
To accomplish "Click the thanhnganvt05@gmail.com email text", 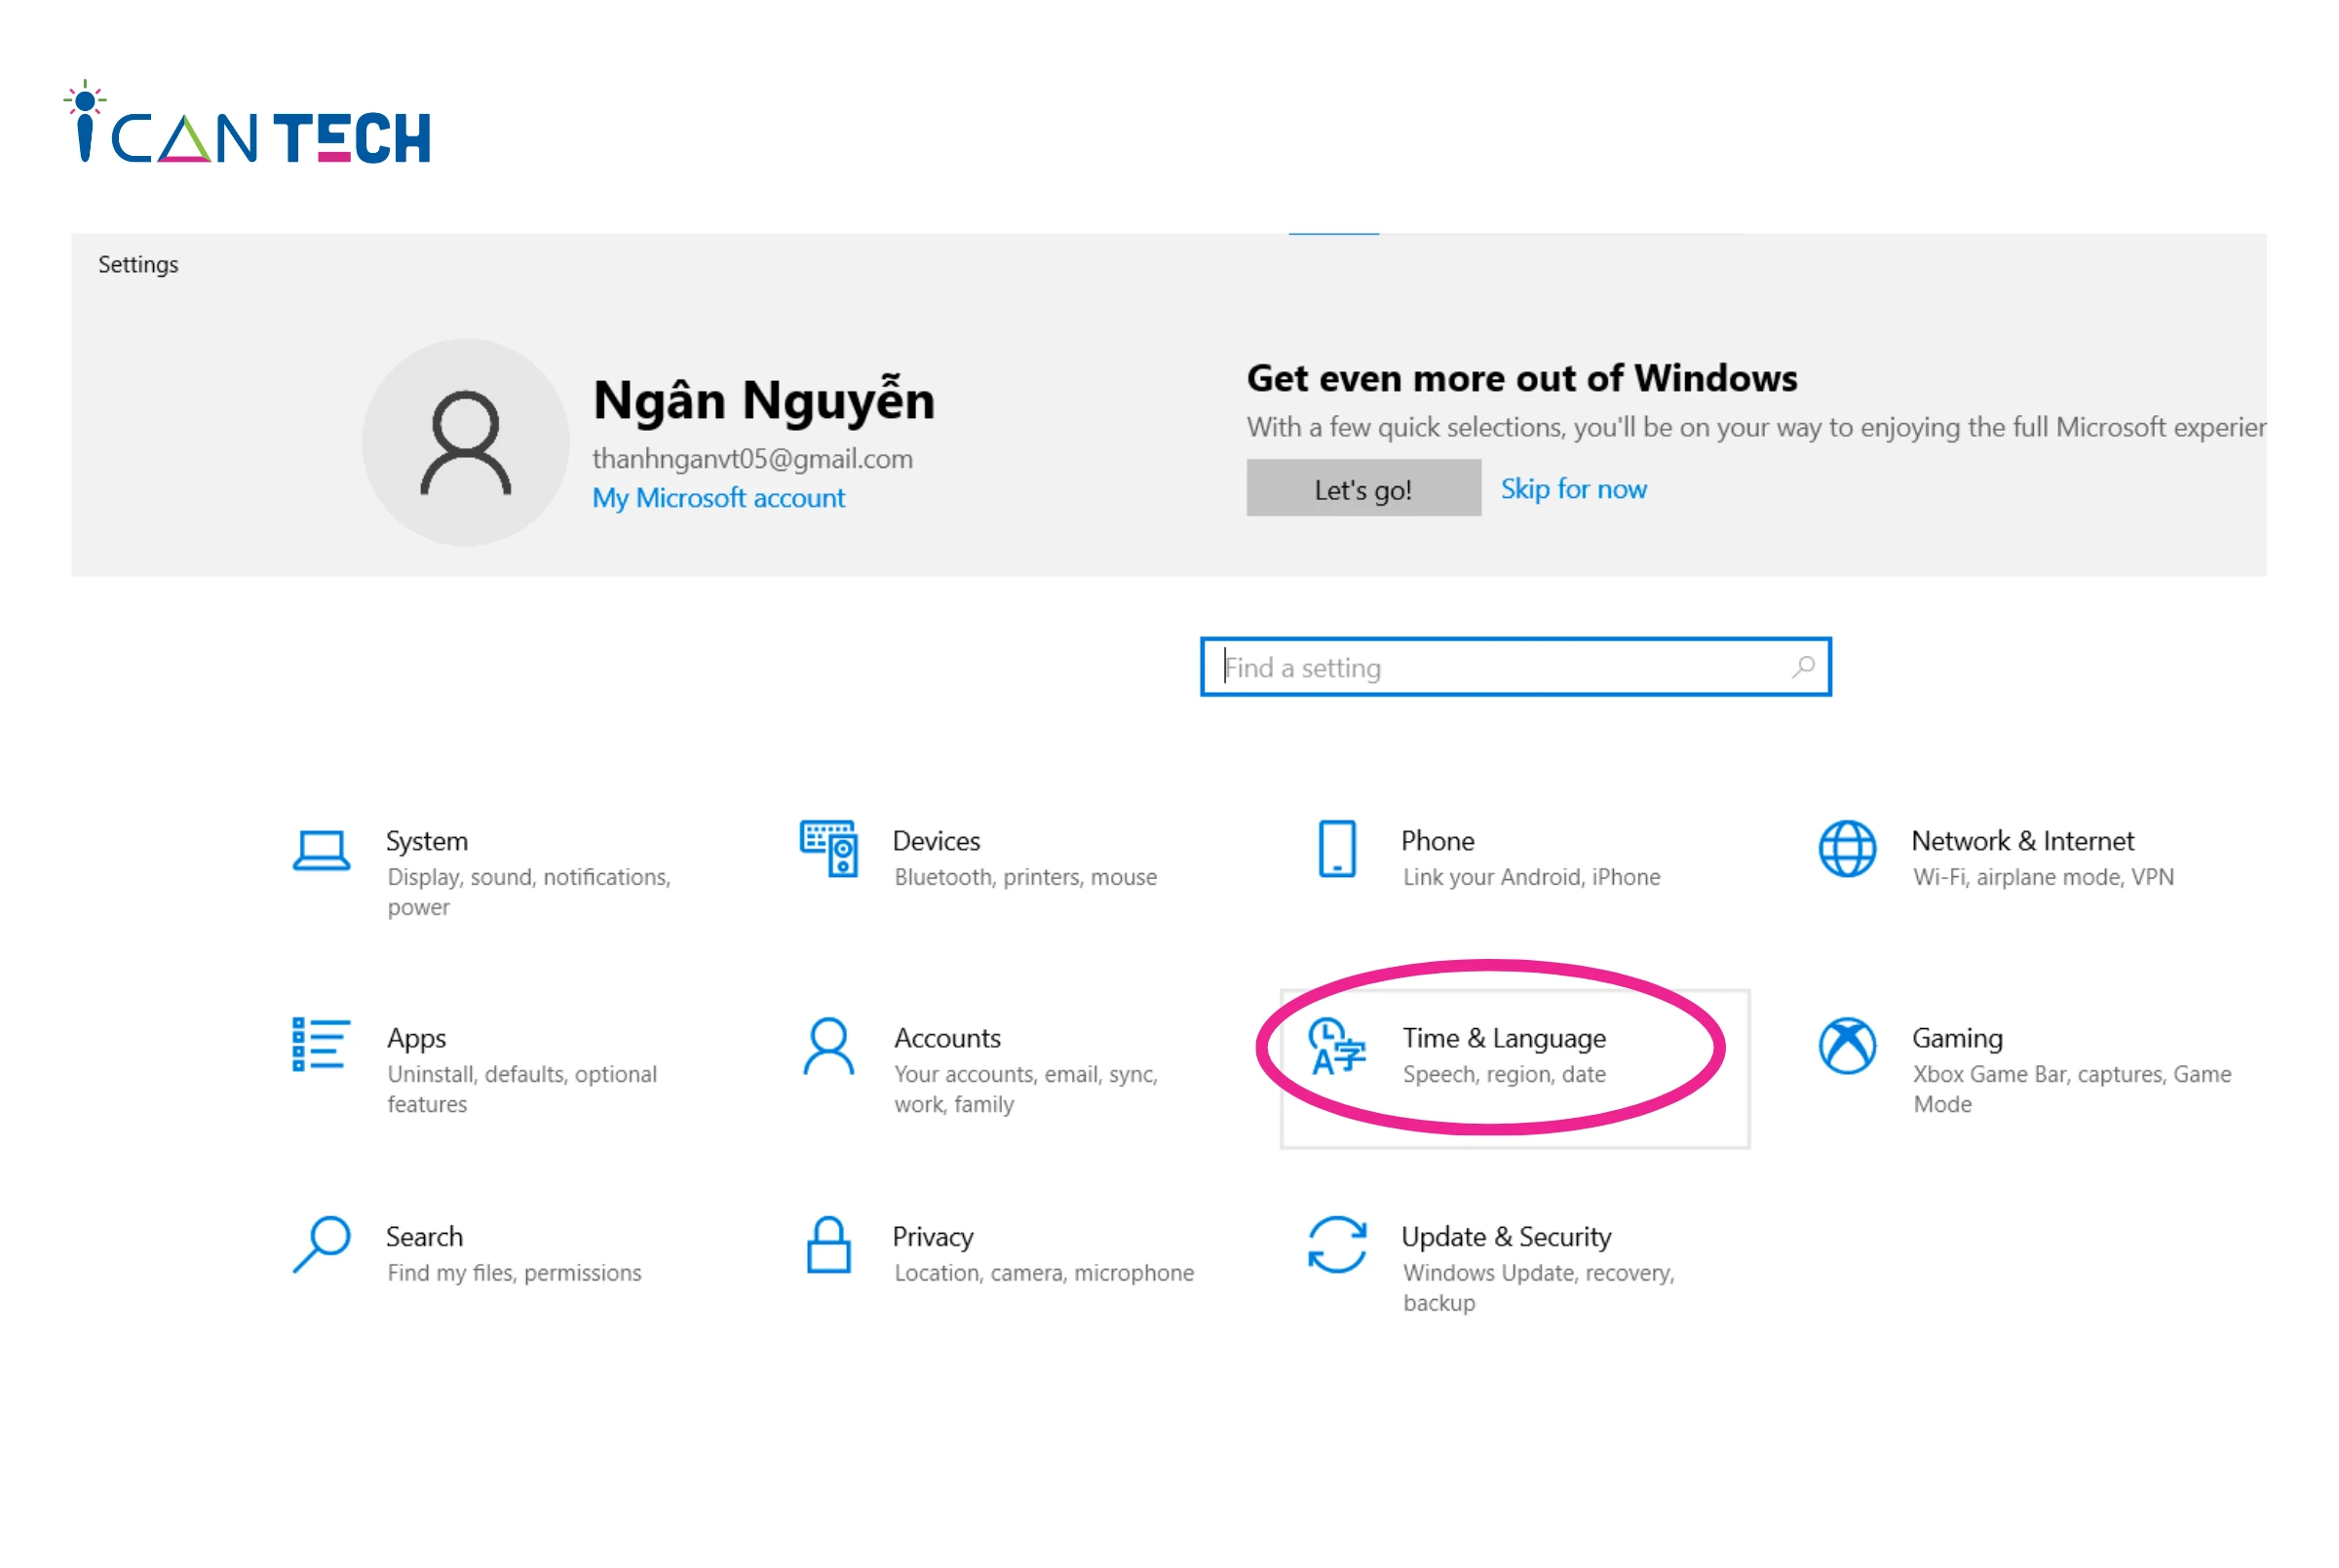I will tap(752, 458).
